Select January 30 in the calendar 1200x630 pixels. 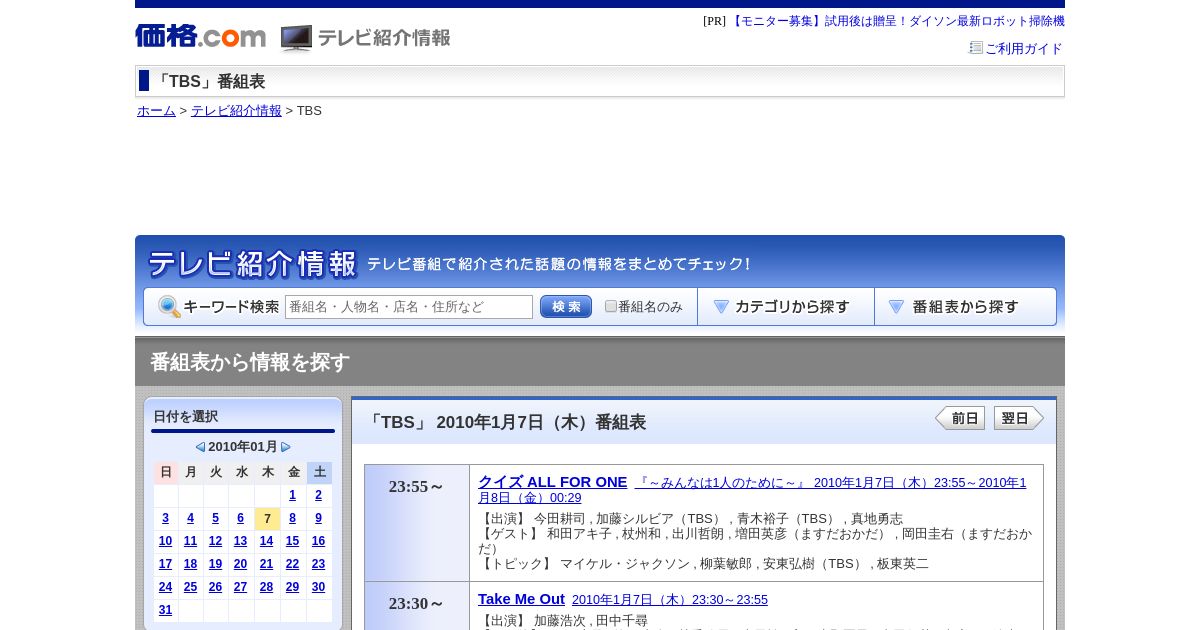pos(319,587)
